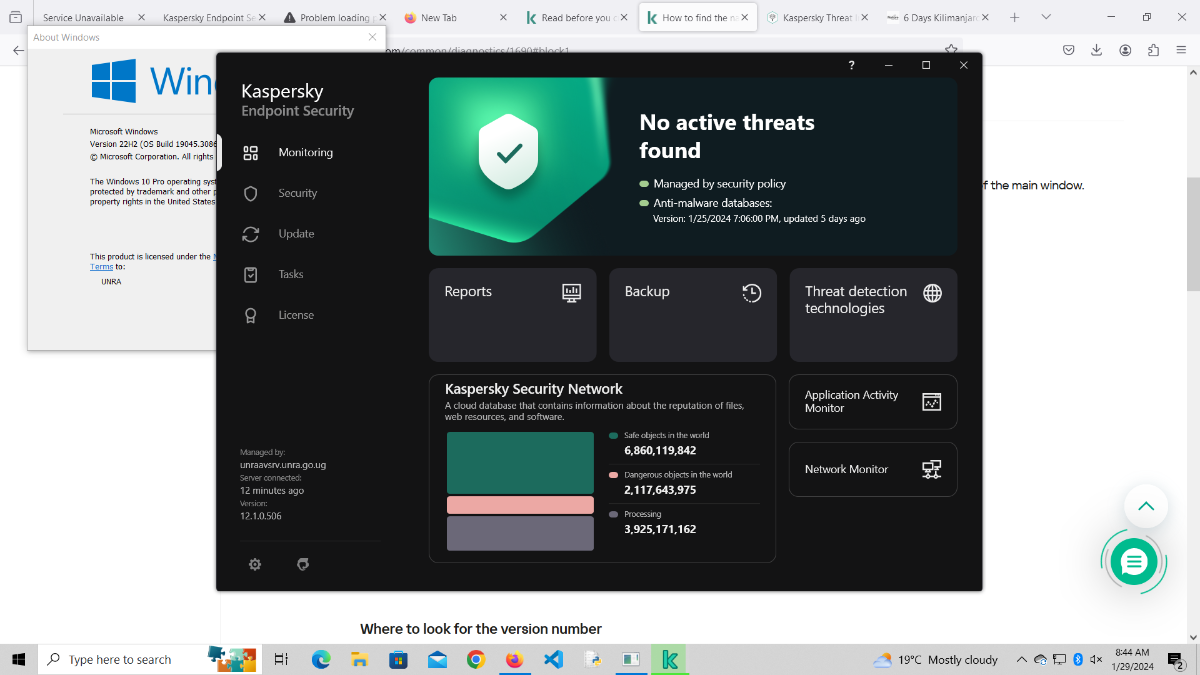Open Microsoft Edge from taskbar
The image size is (1200, 675).
click(x=321, y=659)
